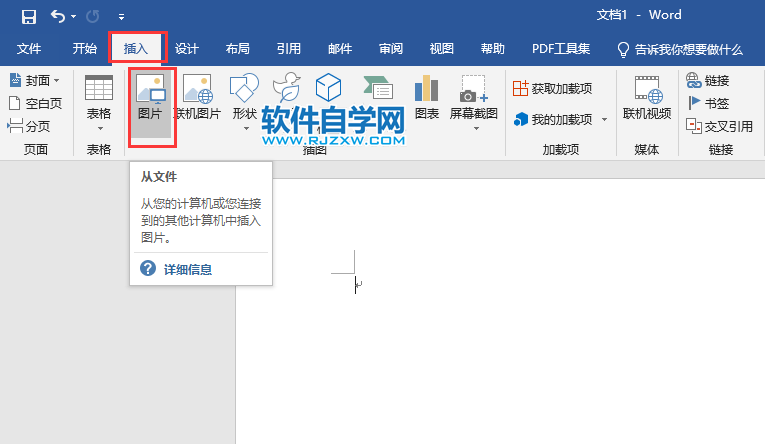This screenshot has height=444, width=765.
Task: Insert a Hyperlink (链接)
Action: click(x=708, y=80)
